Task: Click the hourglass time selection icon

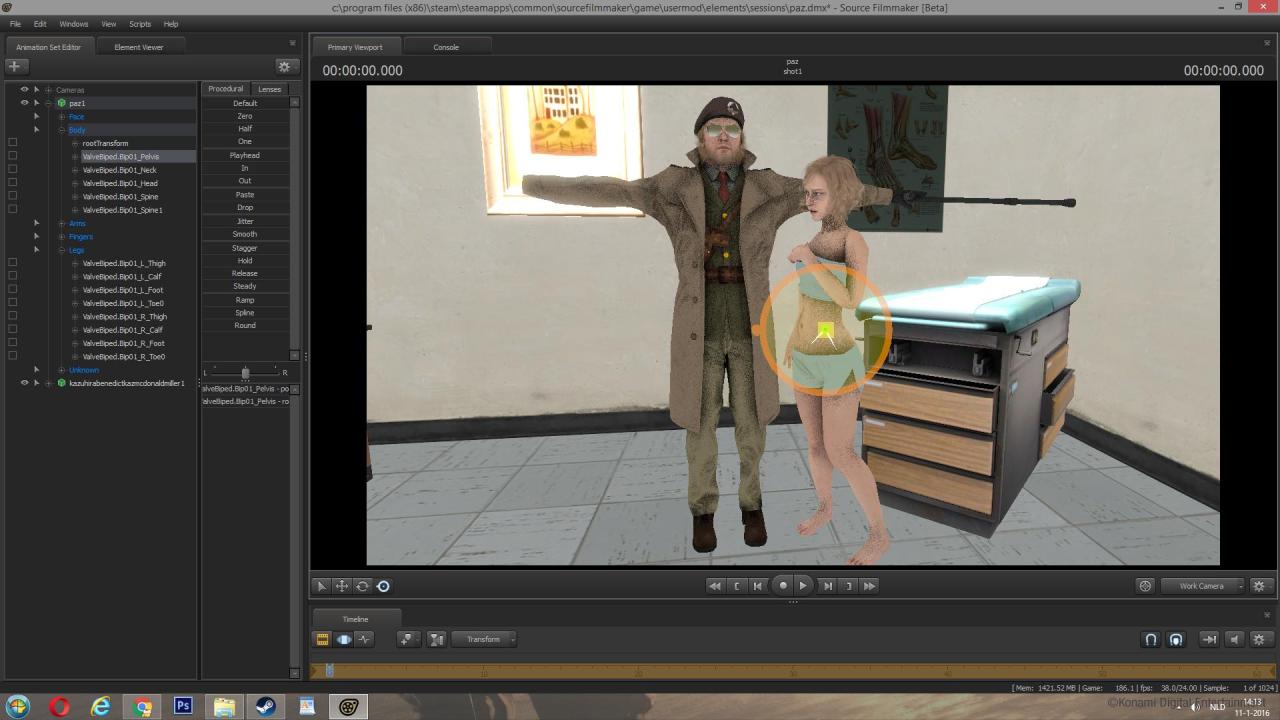Action: pos(436,639)
